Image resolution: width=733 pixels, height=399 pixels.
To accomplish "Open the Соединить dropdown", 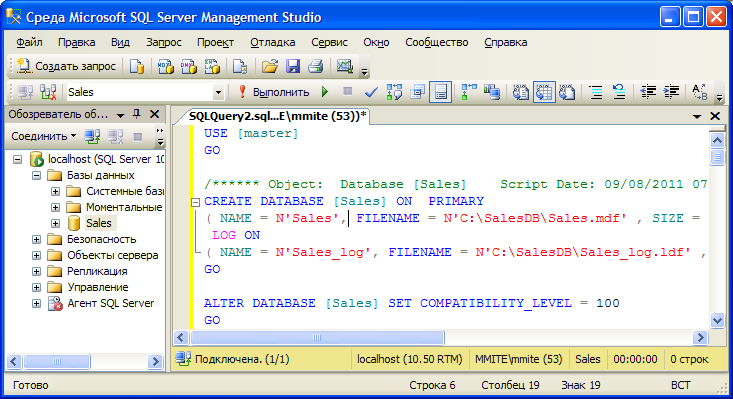I will [43, 136].
